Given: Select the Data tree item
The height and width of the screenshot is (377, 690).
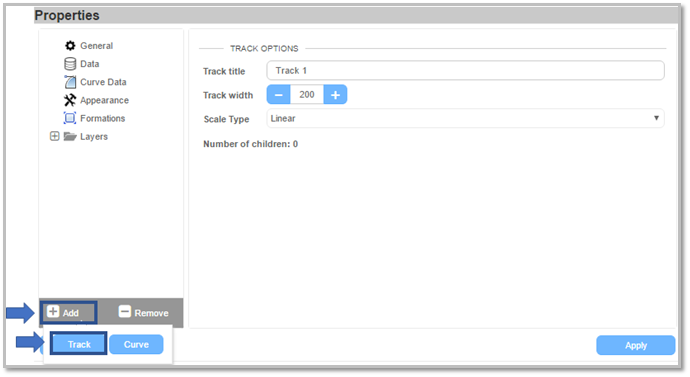Looking at the screenshot, I should click(x=89, y=64).
